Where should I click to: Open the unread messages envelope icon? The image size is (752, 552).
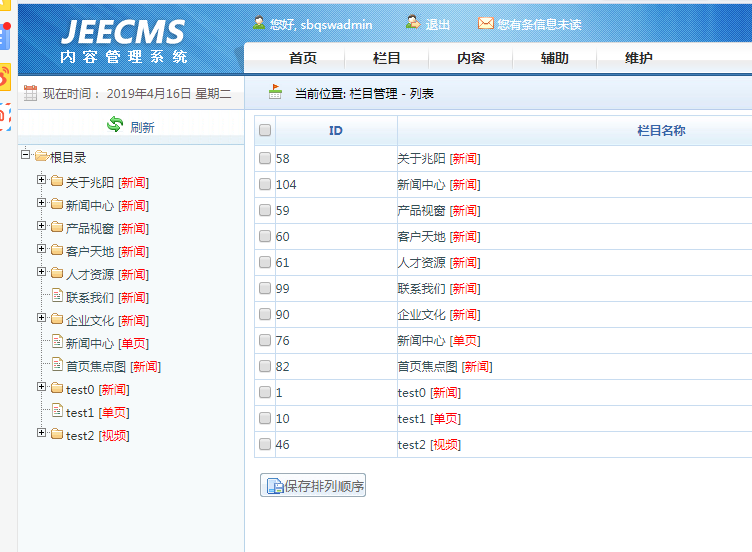click(485, 23)
